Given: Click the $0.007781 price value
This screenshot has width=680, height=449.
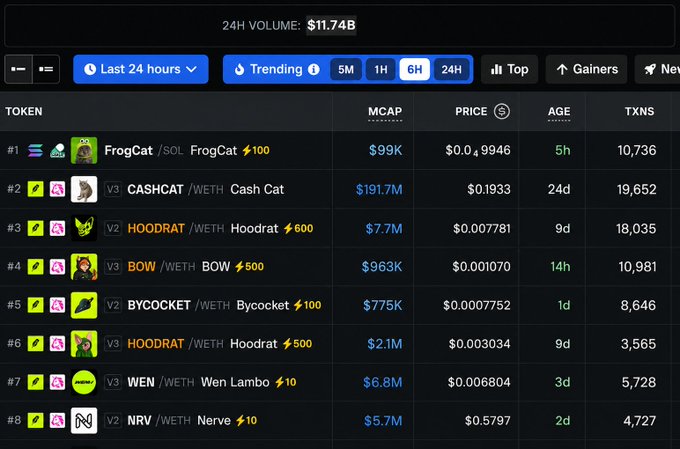Looking at the screenshot, I should click(x=482, y=229).
